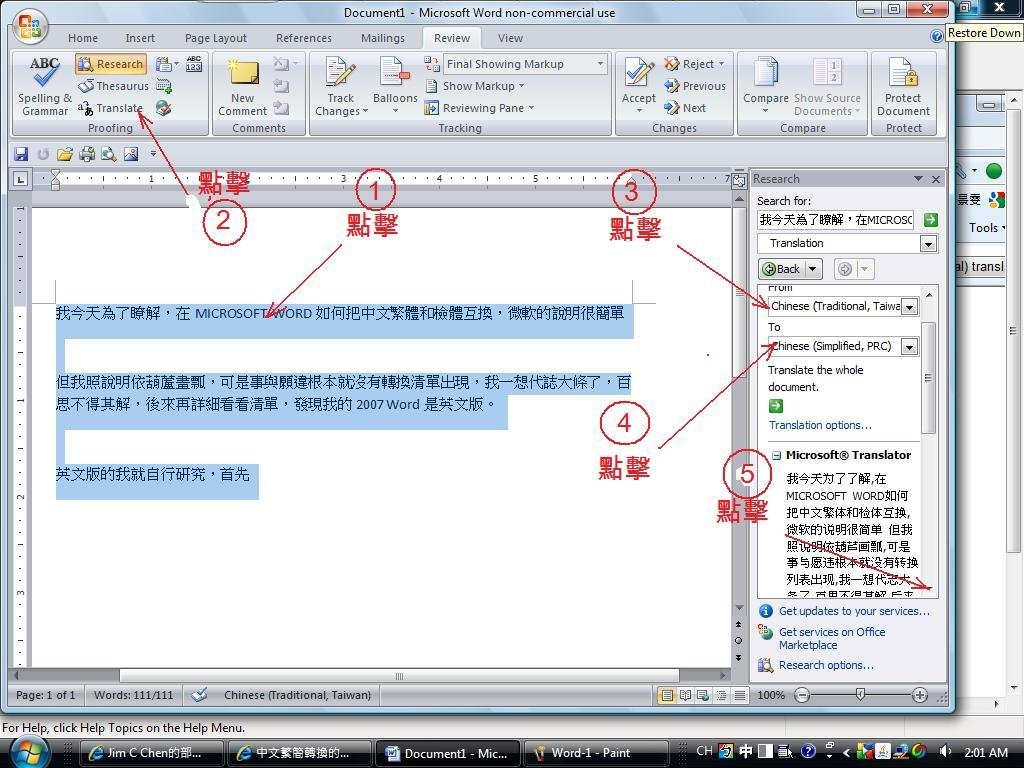Click the Back button in Research pane
The height and width of the screenshot is (768, 1024).
pyautogui.click(x=782, y=268)
